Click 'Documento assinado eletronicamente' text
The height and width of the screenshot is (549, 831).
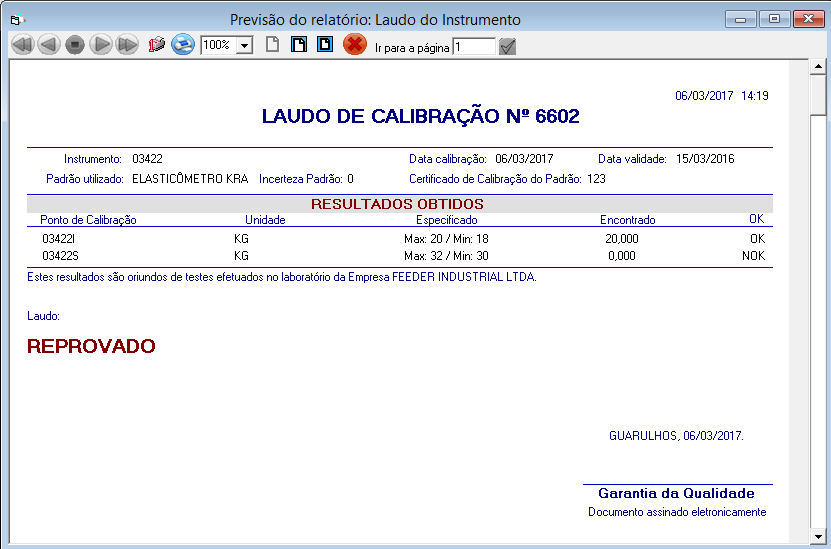click(x=677, y=512)
